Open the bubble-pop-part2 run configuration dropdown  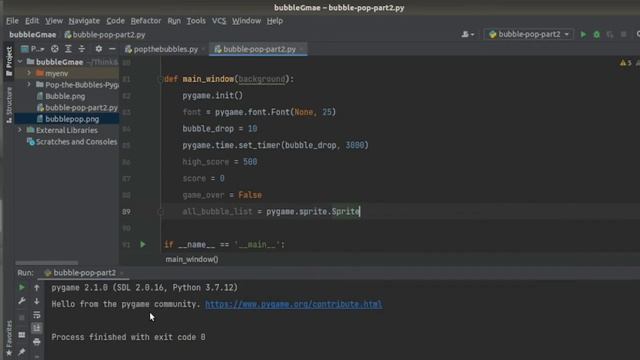point(529,34)
